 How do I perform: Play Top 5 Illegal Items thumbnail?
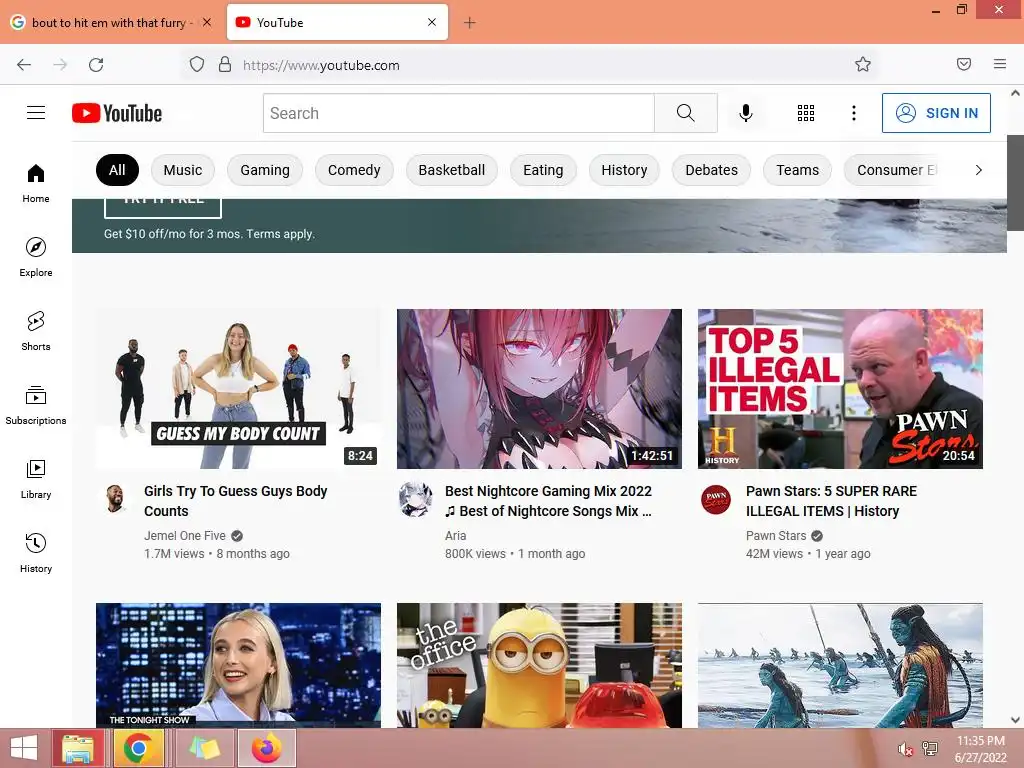(840, 389)
